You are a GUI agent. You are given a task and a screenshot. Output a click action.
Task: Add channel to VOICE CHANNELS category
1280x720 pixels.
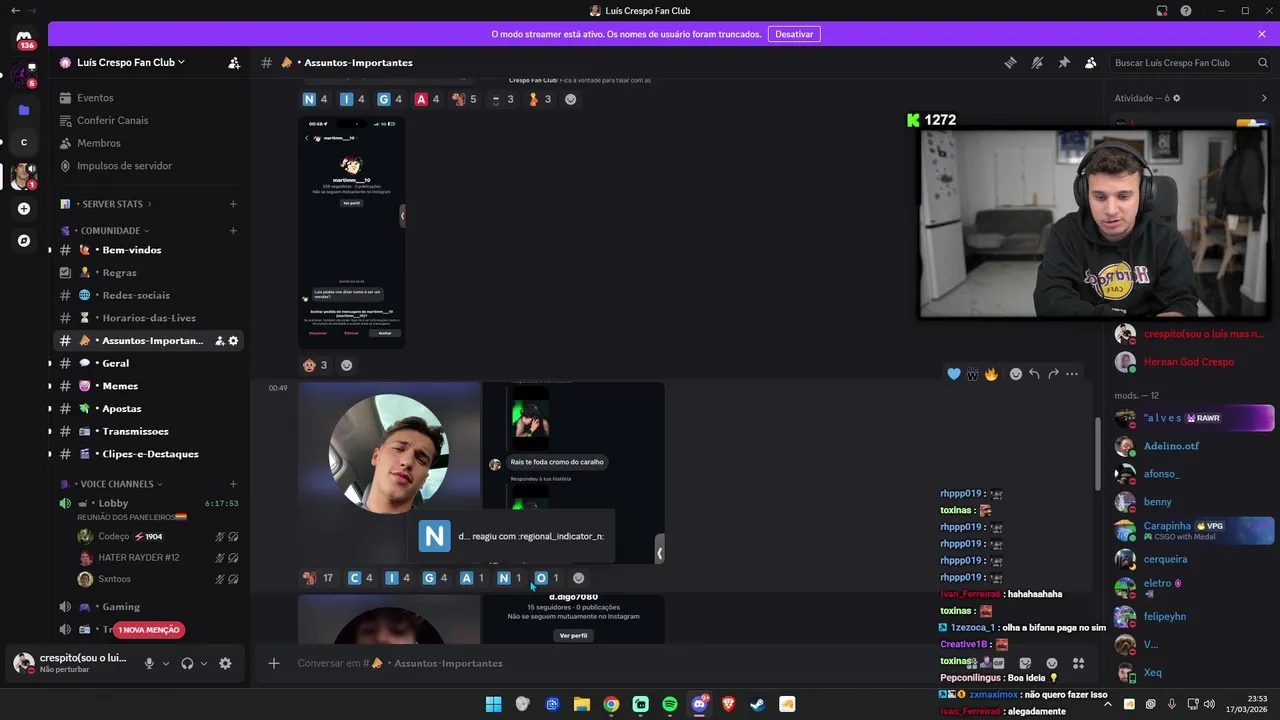(233, 484)
